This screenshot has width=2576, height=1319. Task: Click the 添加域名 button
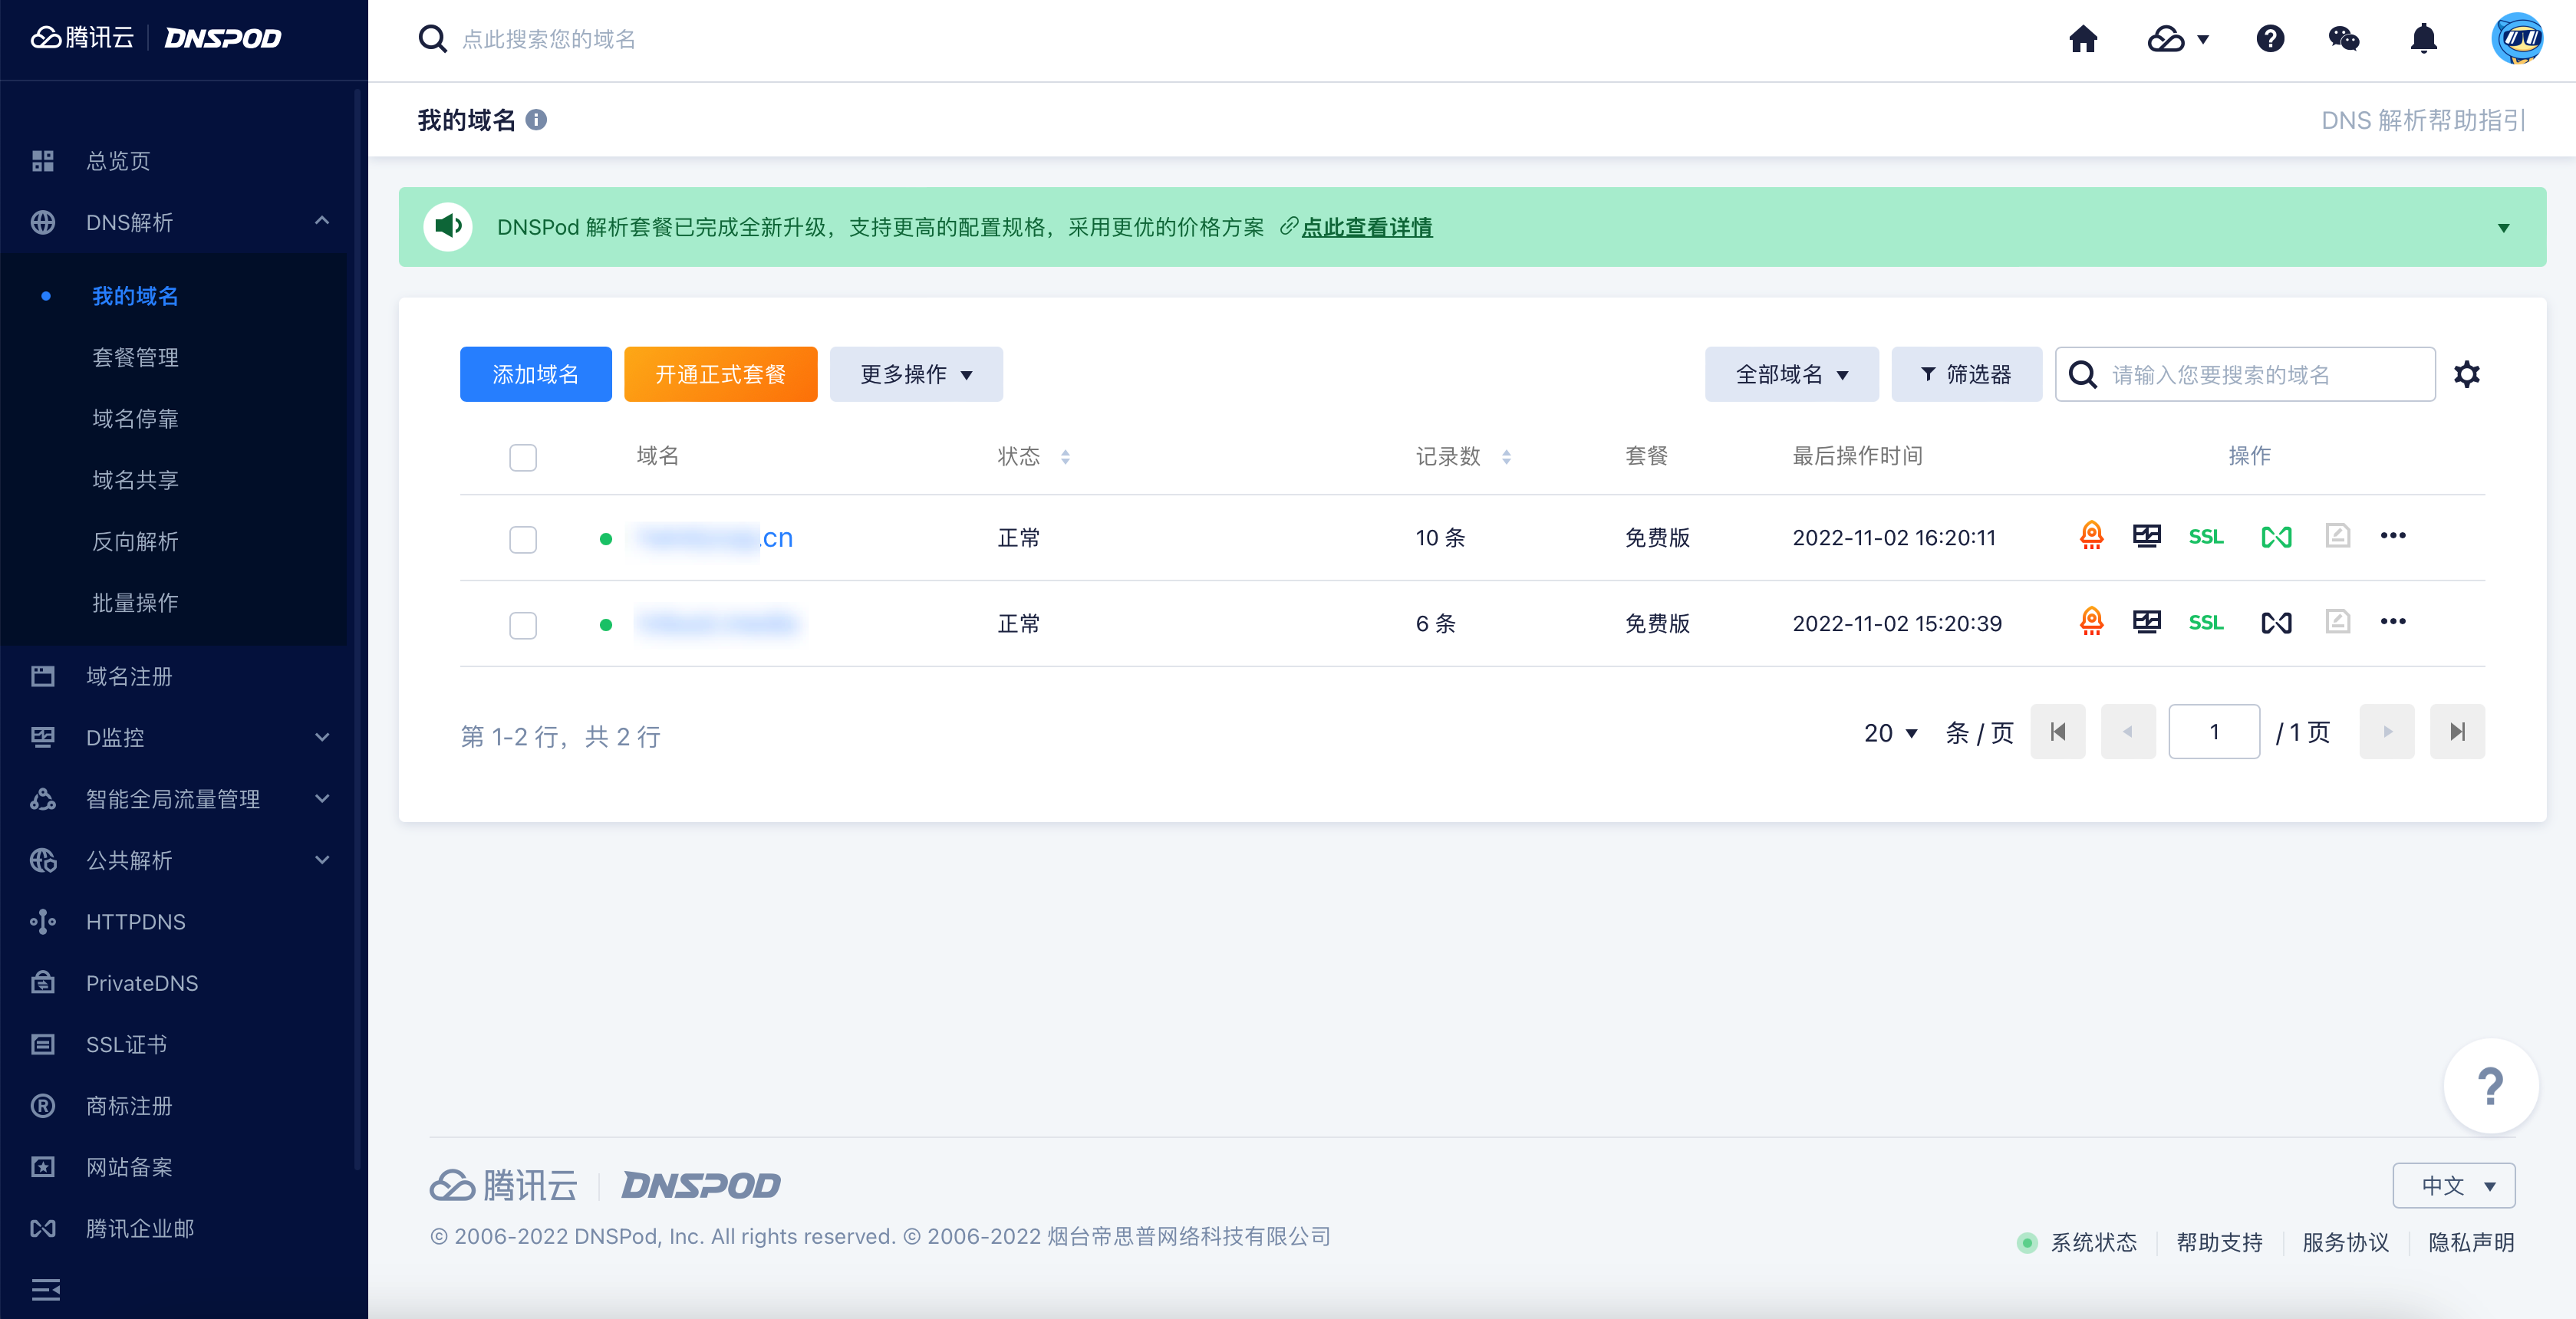pyautogui.click(x=535, y=374)
